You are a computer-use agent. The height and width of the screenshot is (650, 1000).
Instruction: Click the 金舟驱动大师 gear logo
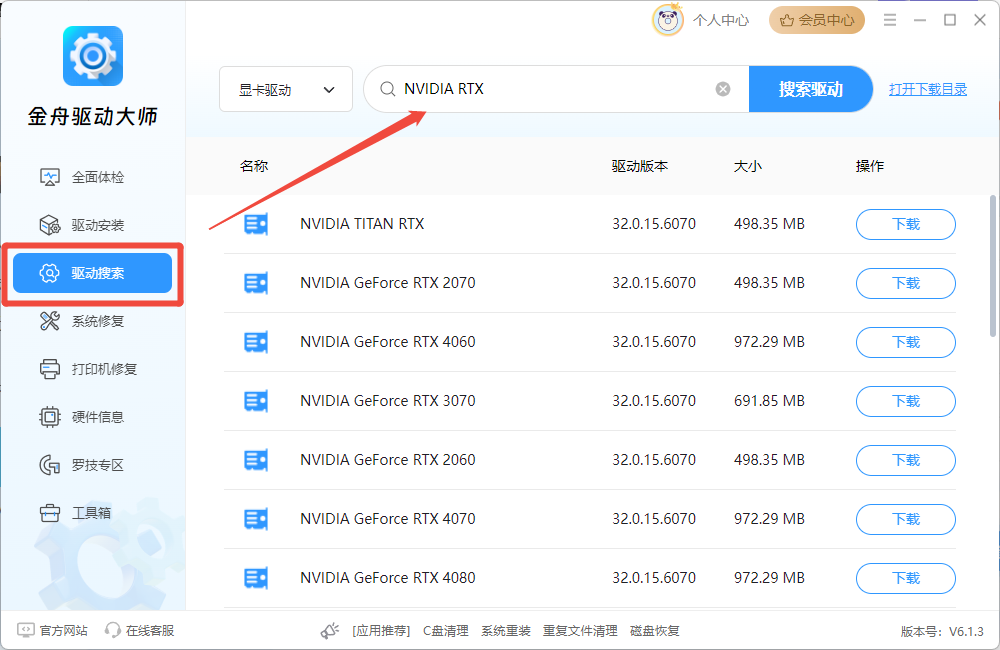pyautogui.click(x=93, y=56)
